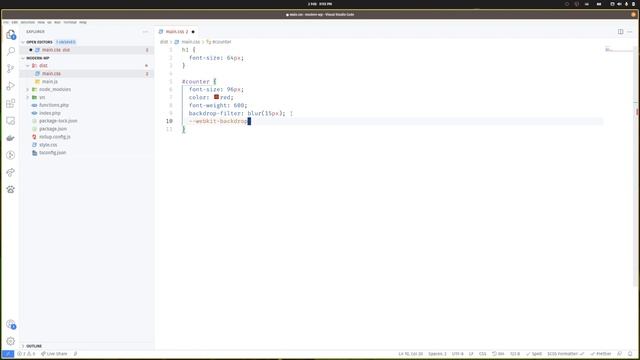Click the dist breadcrumb segment

click(164, 42)
